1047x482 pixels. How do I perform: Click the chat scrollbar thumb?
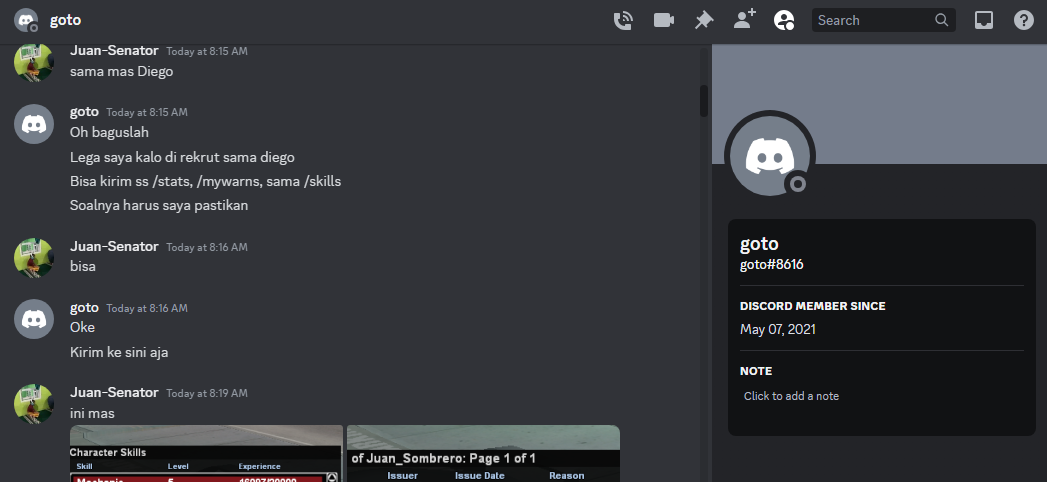click(x=704, y=101)
